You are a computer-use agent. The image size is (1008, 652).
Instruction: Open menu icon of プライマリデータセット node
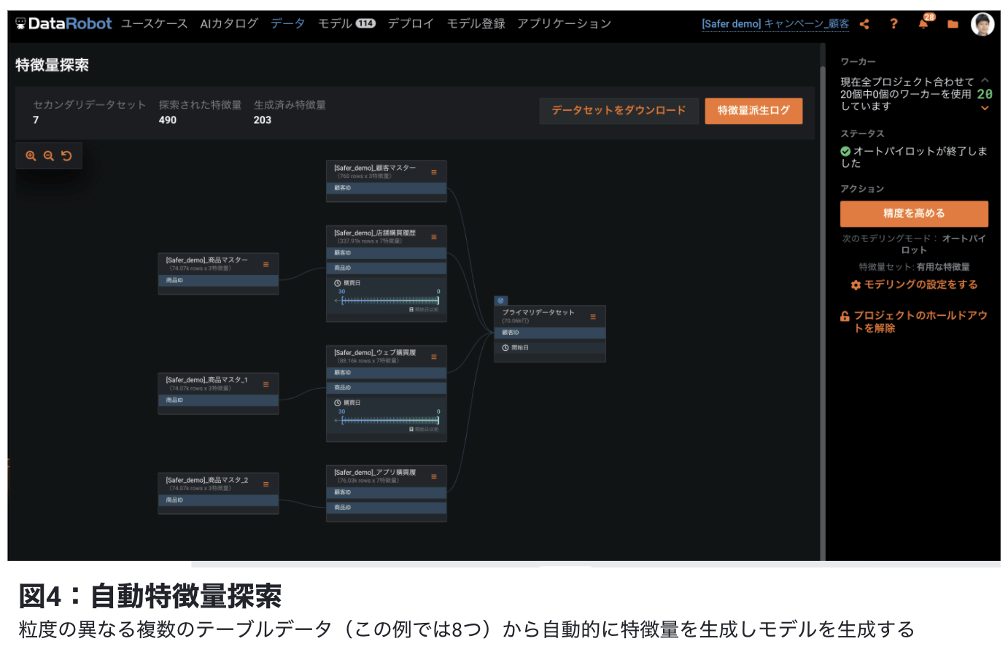(x=593, y=316)
